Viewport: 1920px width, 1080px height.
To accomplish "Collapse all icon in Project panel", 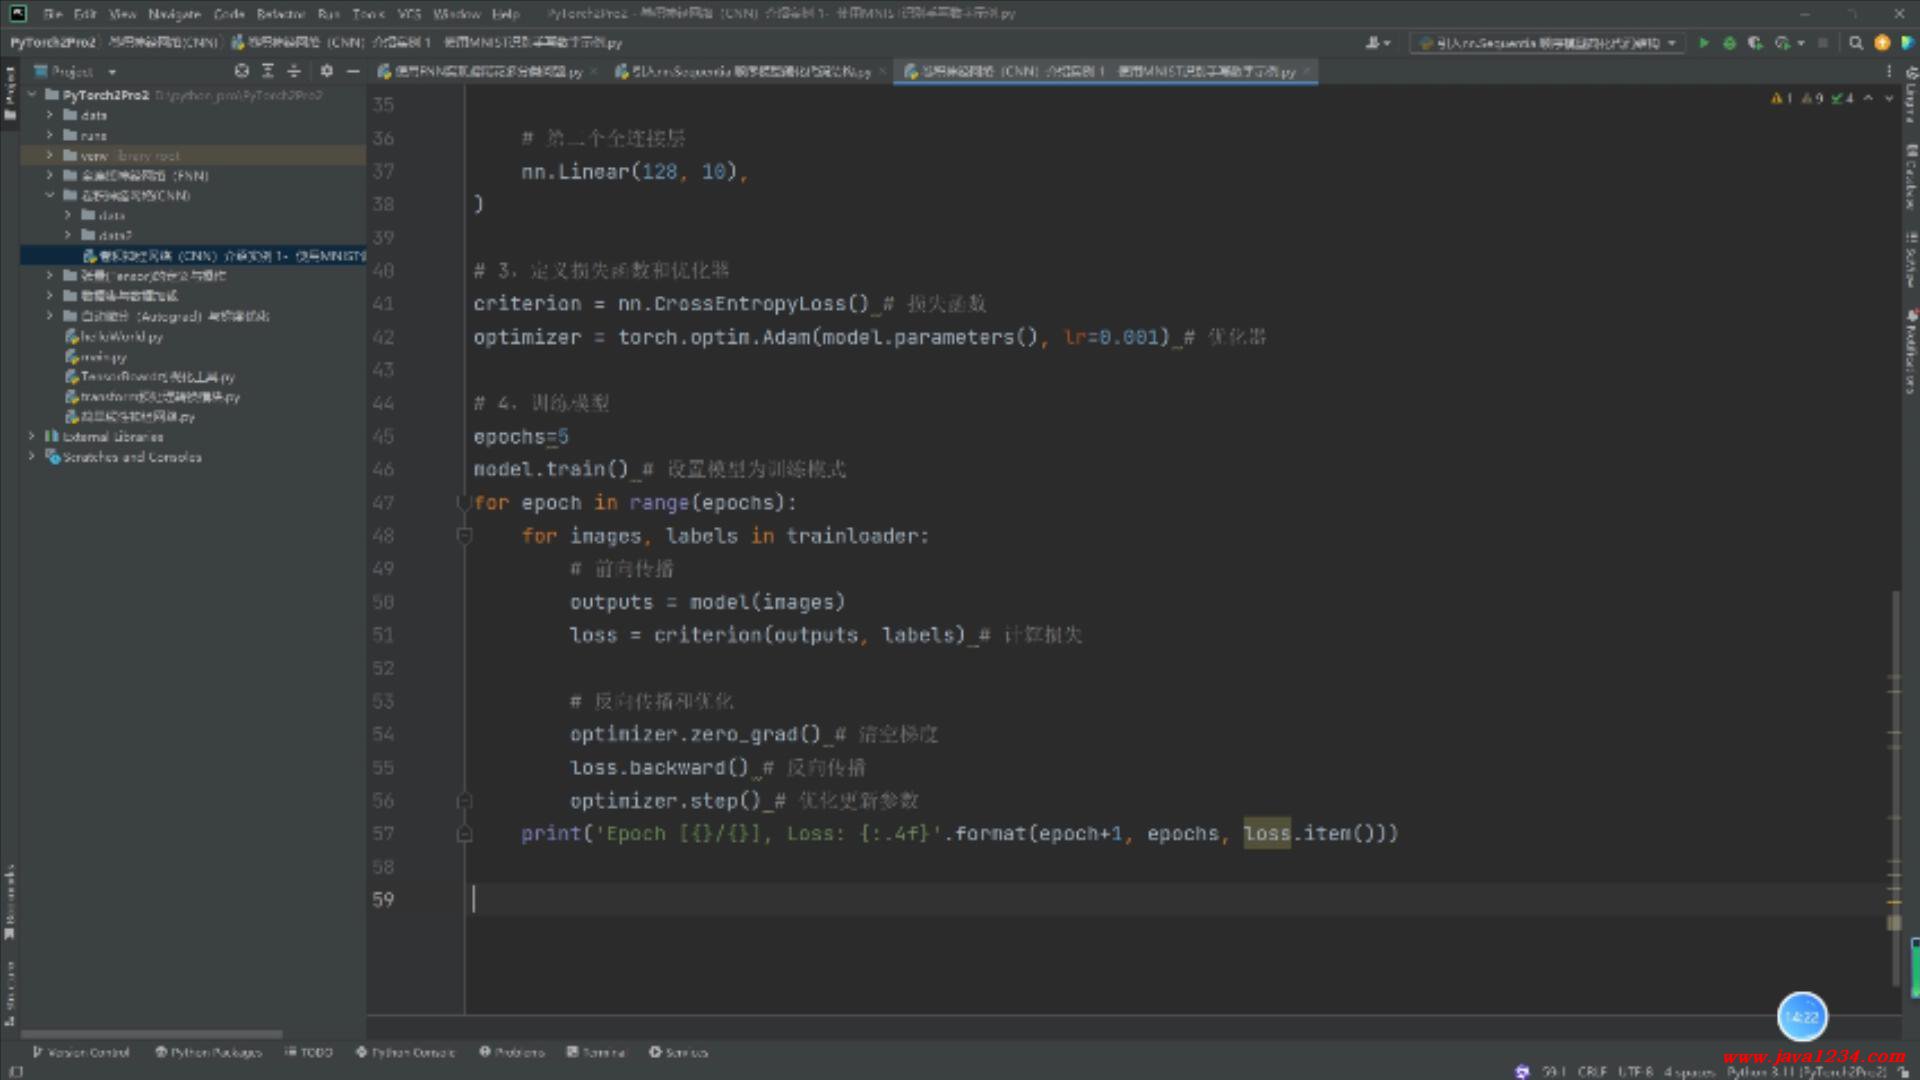I will (294, 71).
